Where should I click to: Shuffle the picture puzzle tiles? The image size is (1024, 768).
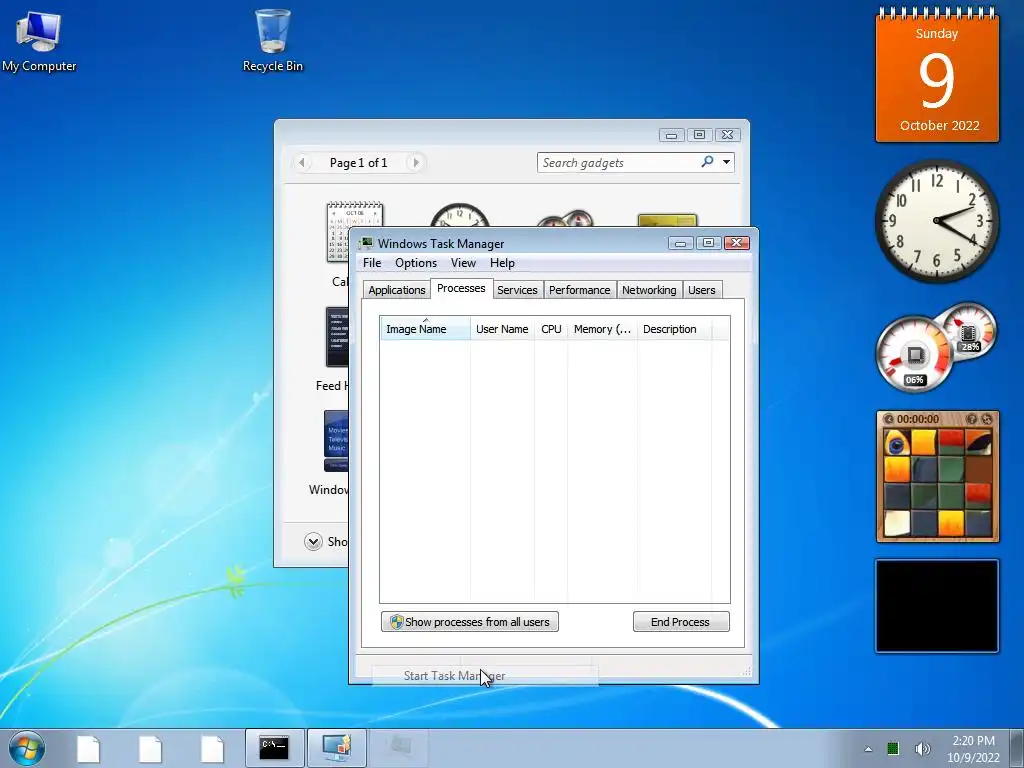(987, 419)
